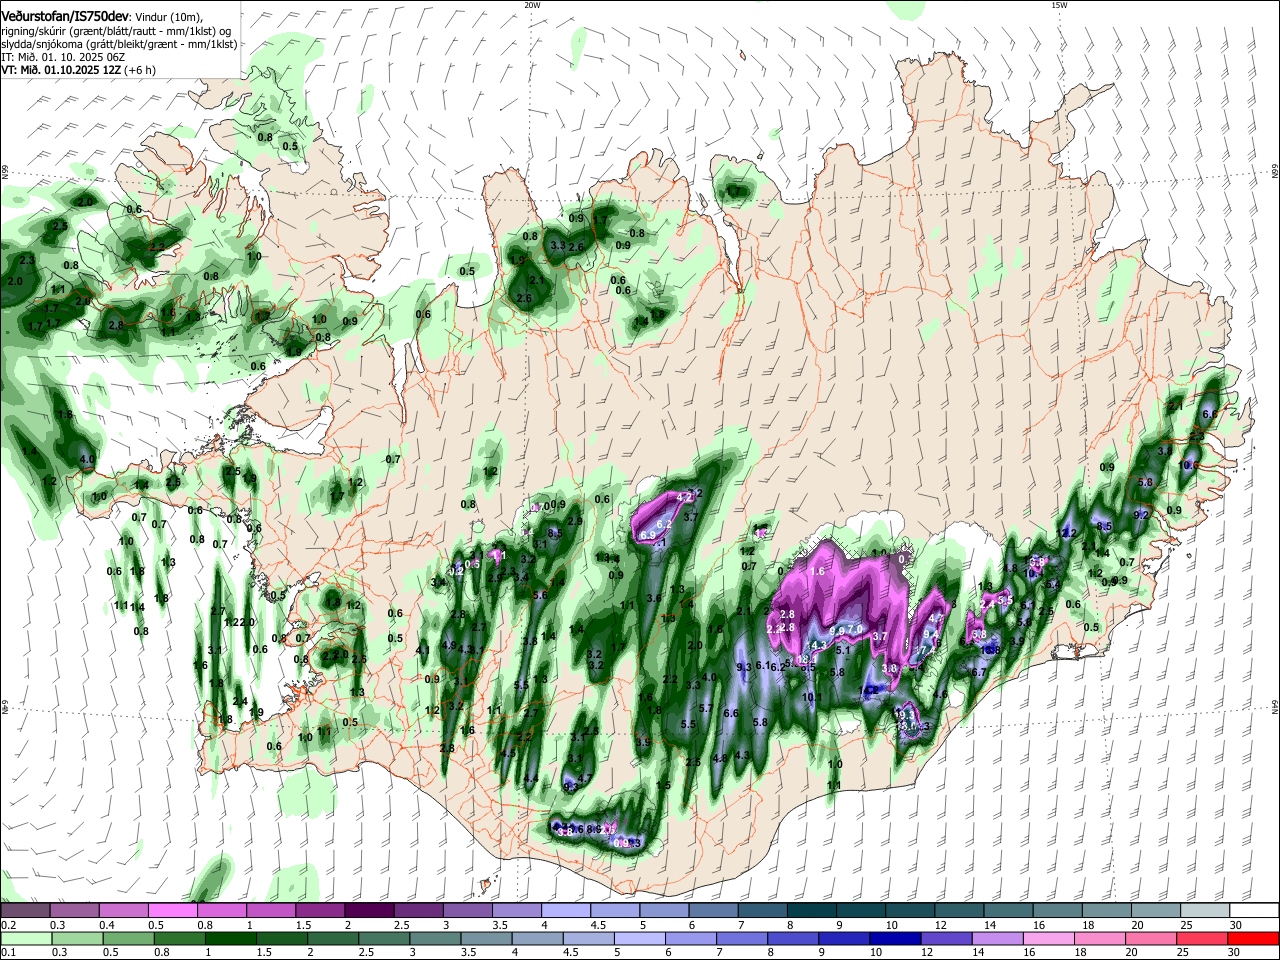Pick the light green rain swatch above 0.3
Image resolution: width=1280 pixels, height=960 pixels.
click(x=77, y=938)
